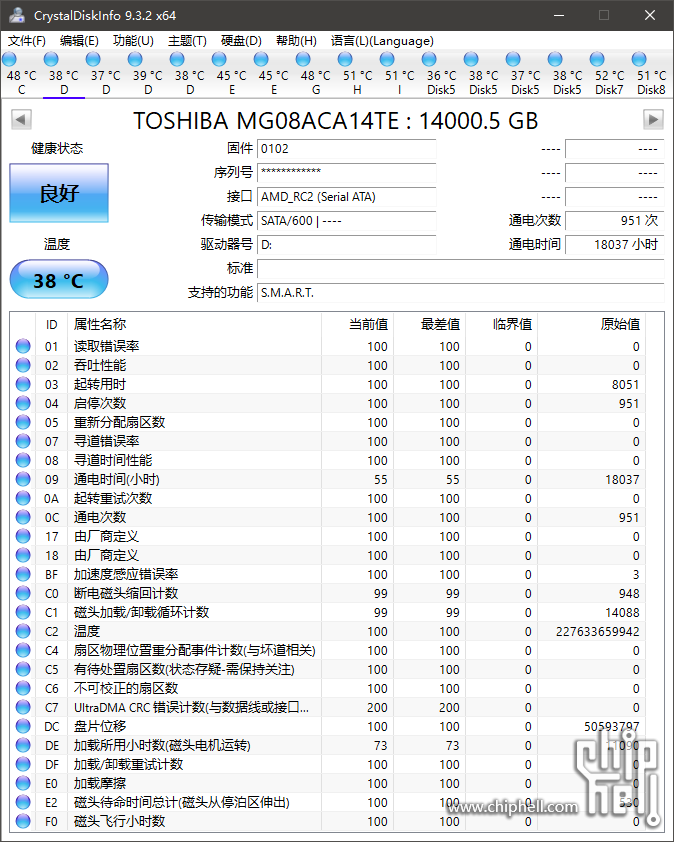The image size is (674, 842).
Task: Click the status orb for 通电时间(小时)
Action: [23, 479]
